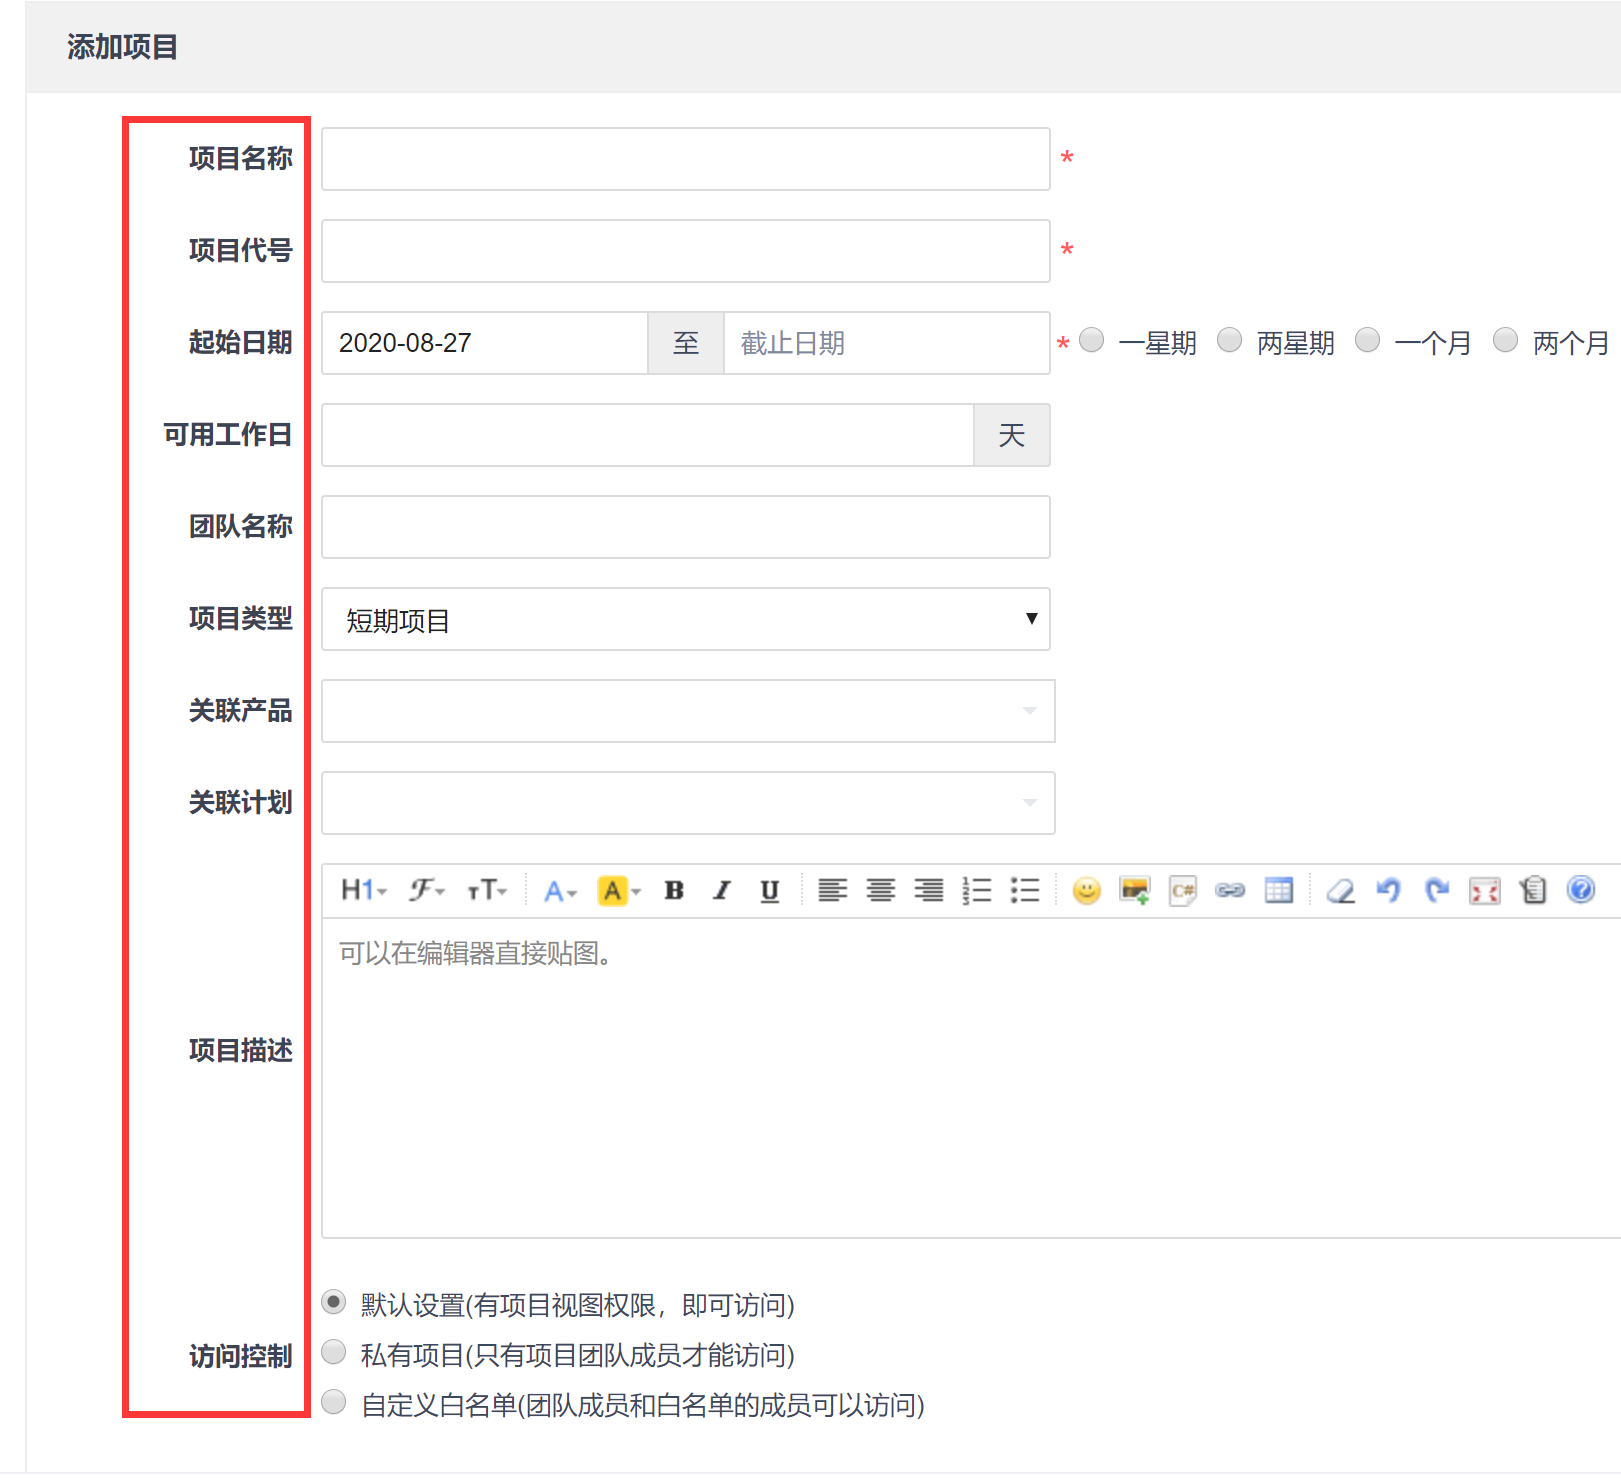Toggle bold formatting in editor

674,890
